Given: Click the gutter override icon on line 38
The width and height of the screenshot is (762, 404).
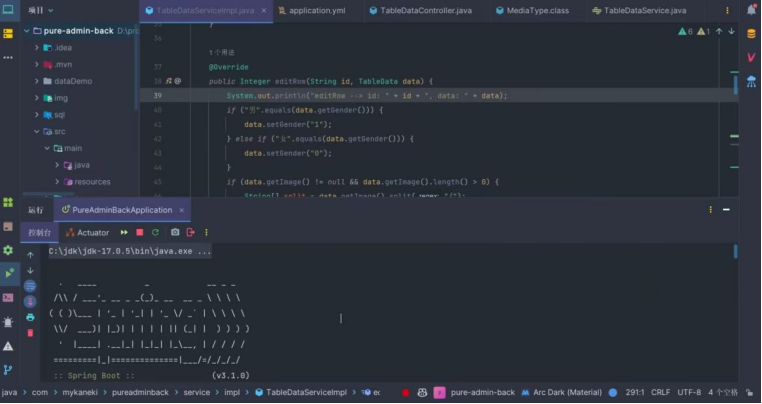Looking at the screenshot, I should 169,81.
